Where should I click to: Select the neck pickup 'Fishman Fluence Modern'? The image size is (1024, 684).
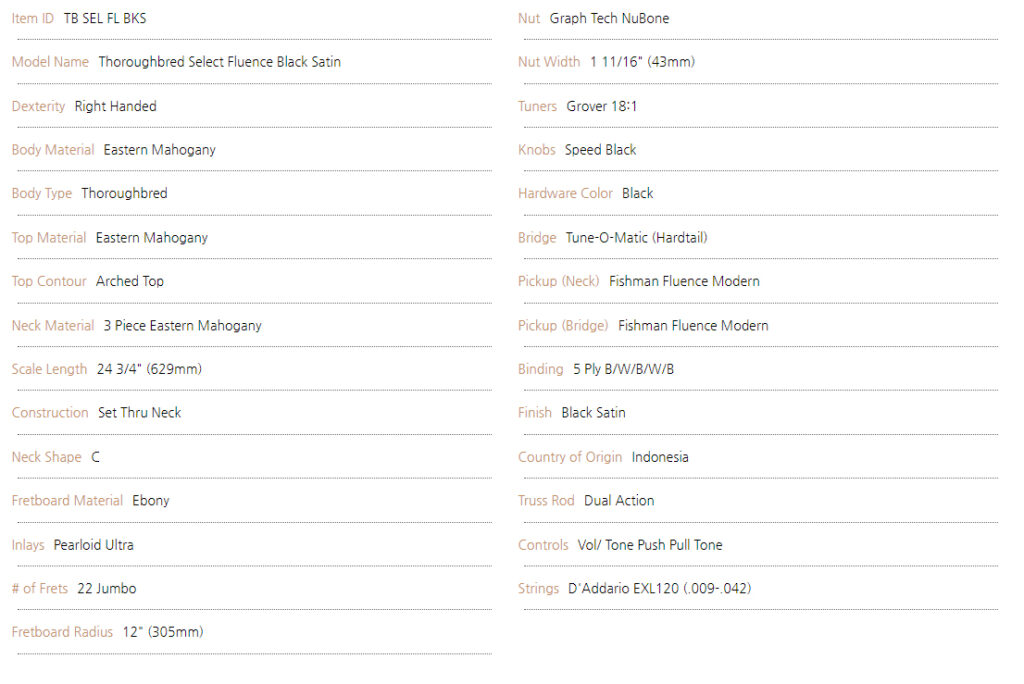point(684,282)
